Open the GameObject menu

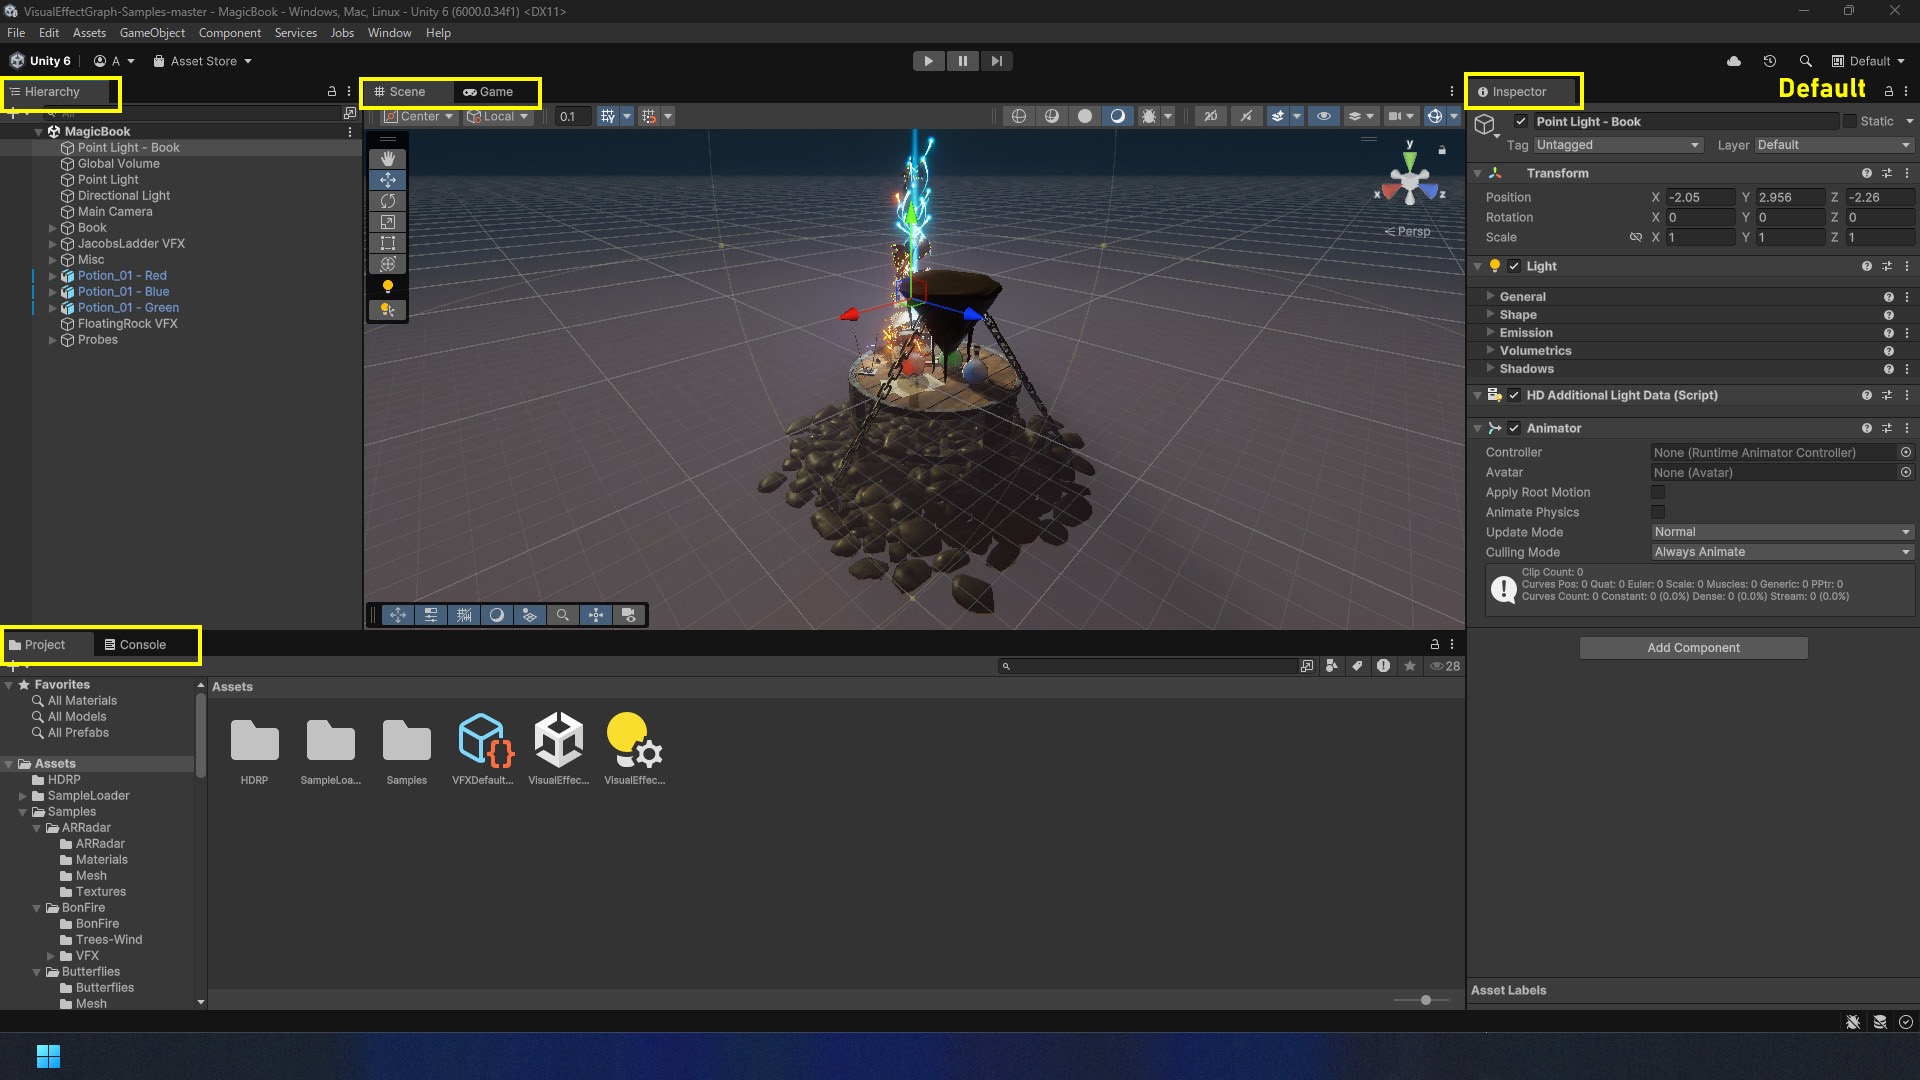(x=152, y=33)
